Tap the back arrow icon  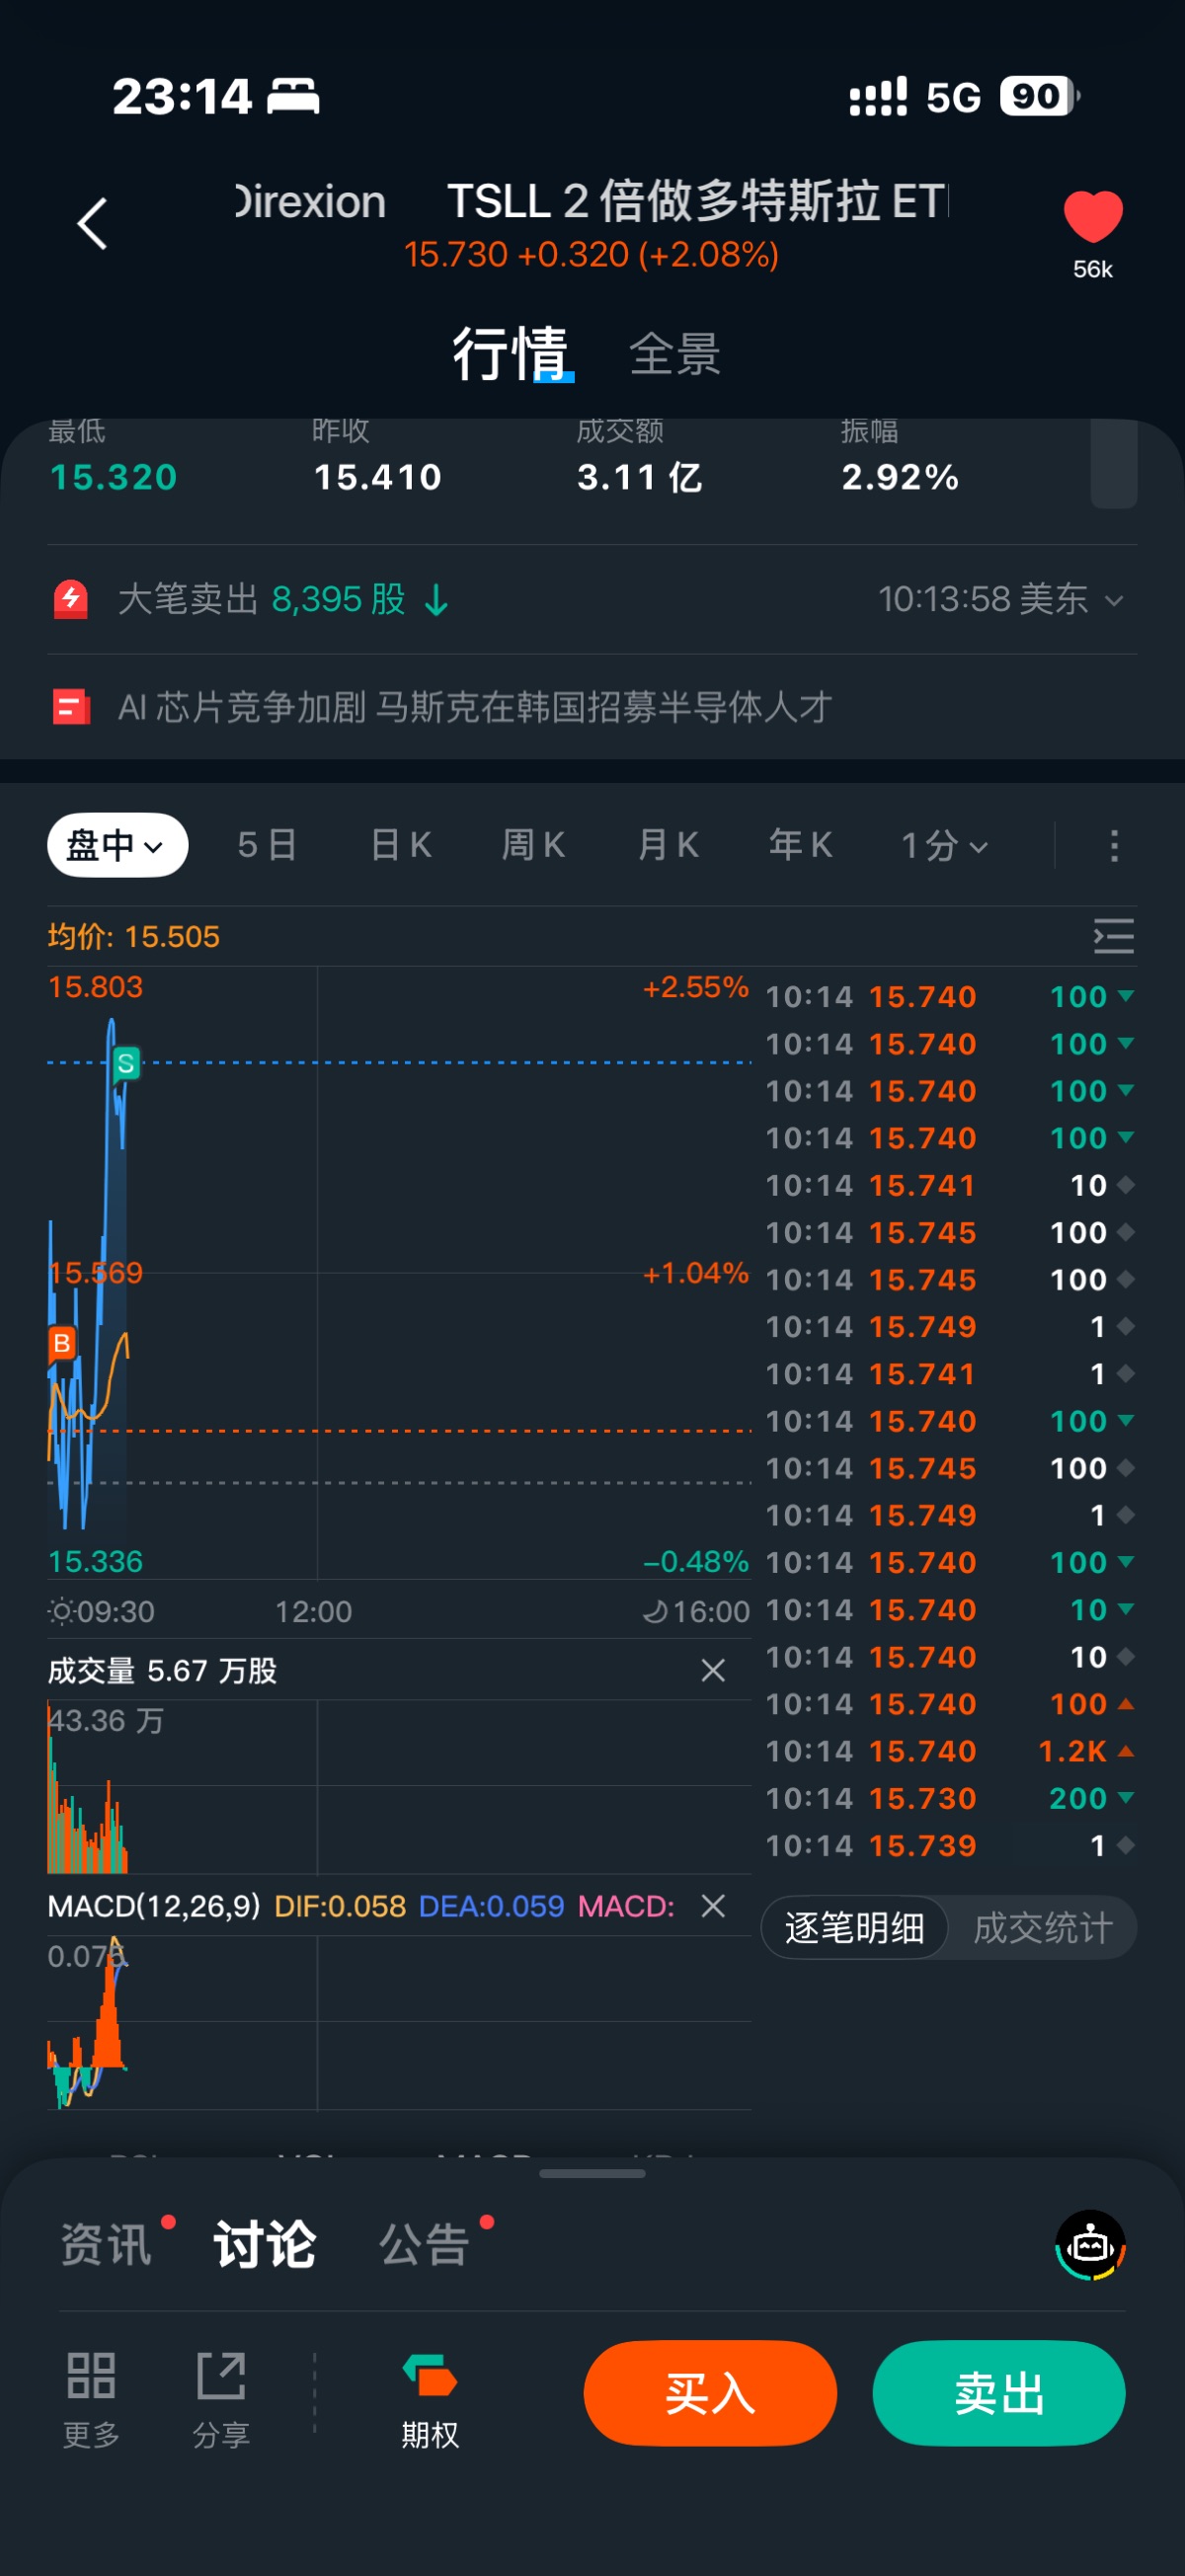(92, 223)
